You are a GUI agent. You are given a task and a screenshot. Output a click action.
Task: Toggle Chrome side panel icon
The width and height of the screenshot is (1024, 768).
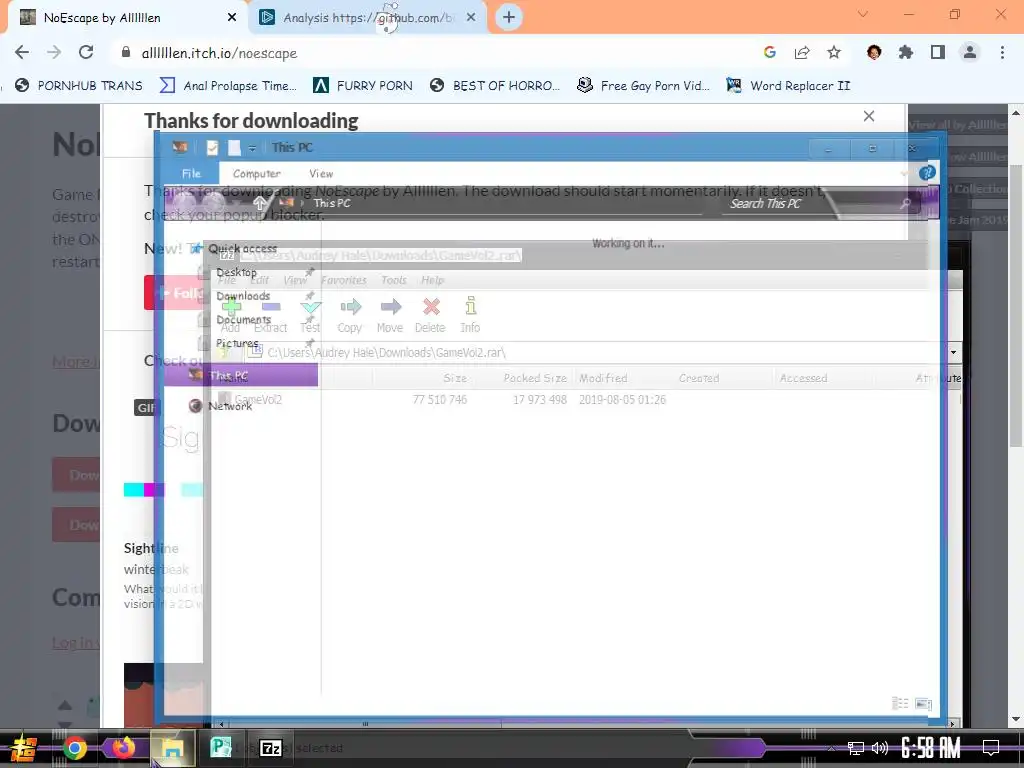(x=938, y=52)
